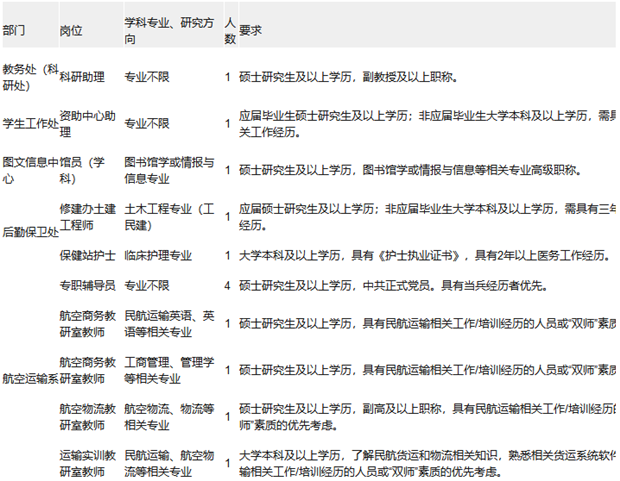
Task: Click the 航空运输系 department cell
Action: [30, 379]
